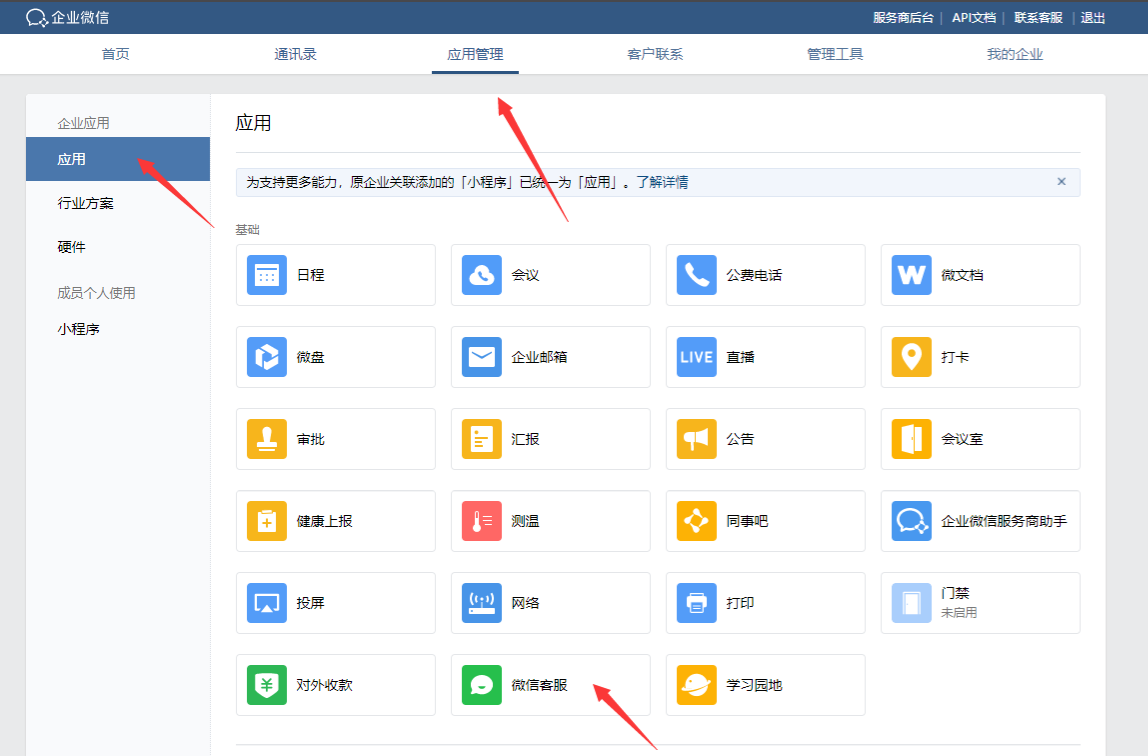
Task: Open the API文档 link
Action: pos(974,18)
